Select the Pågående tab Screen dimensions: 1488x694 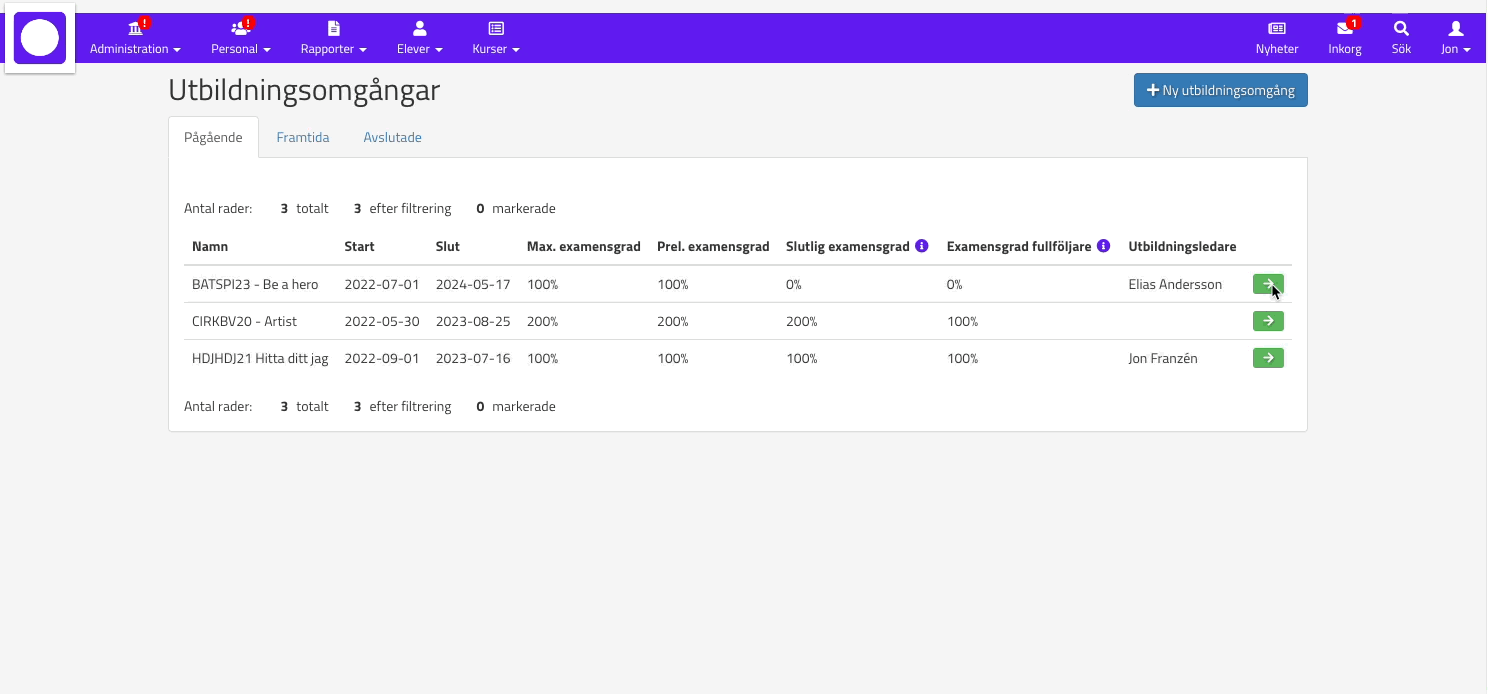[213, 138]
